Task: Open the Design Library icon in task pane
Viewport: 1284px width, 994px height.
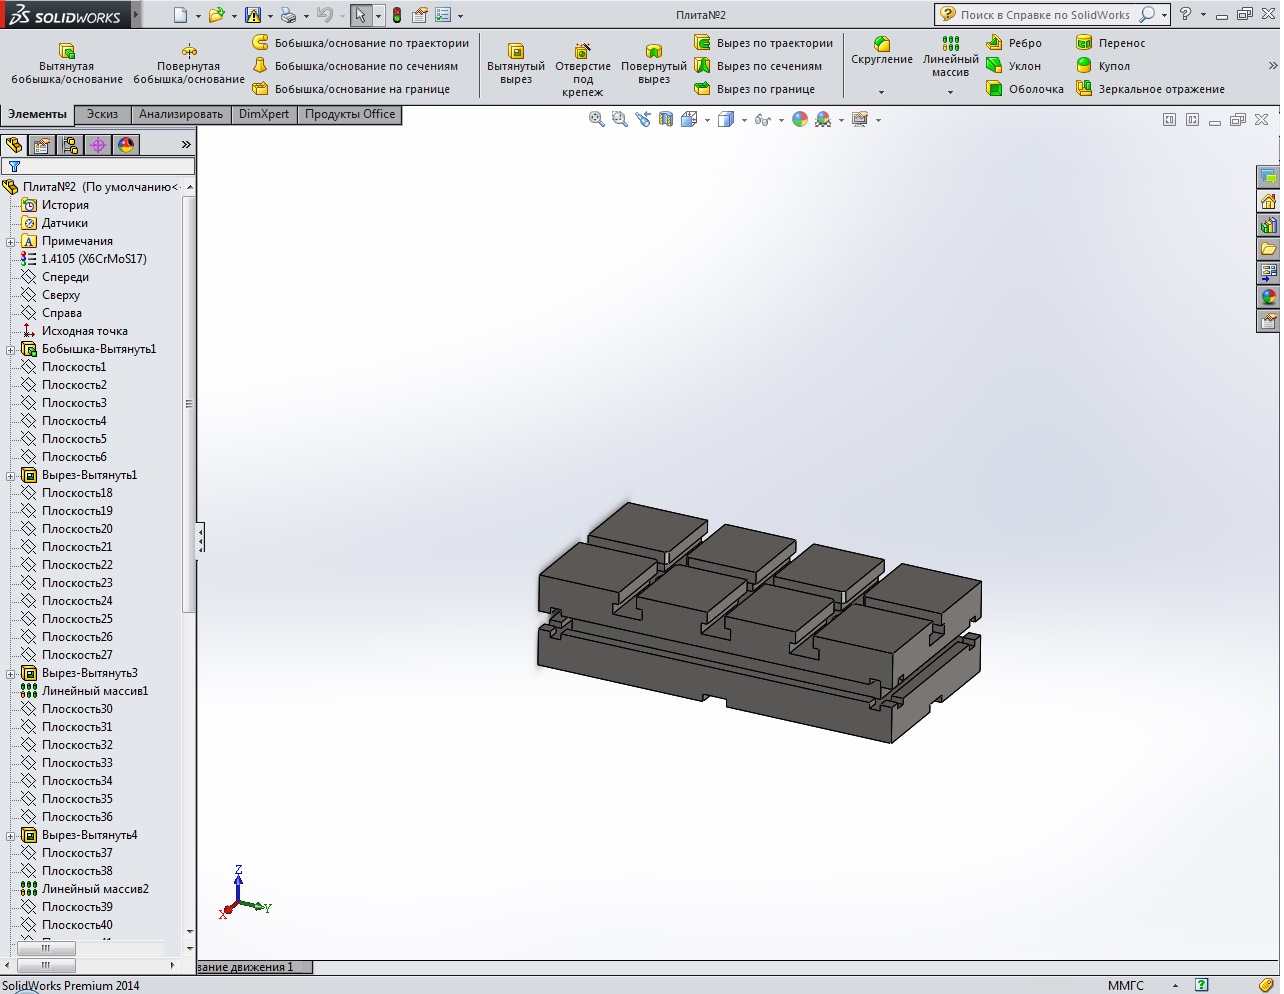Action: [1269, 225]
